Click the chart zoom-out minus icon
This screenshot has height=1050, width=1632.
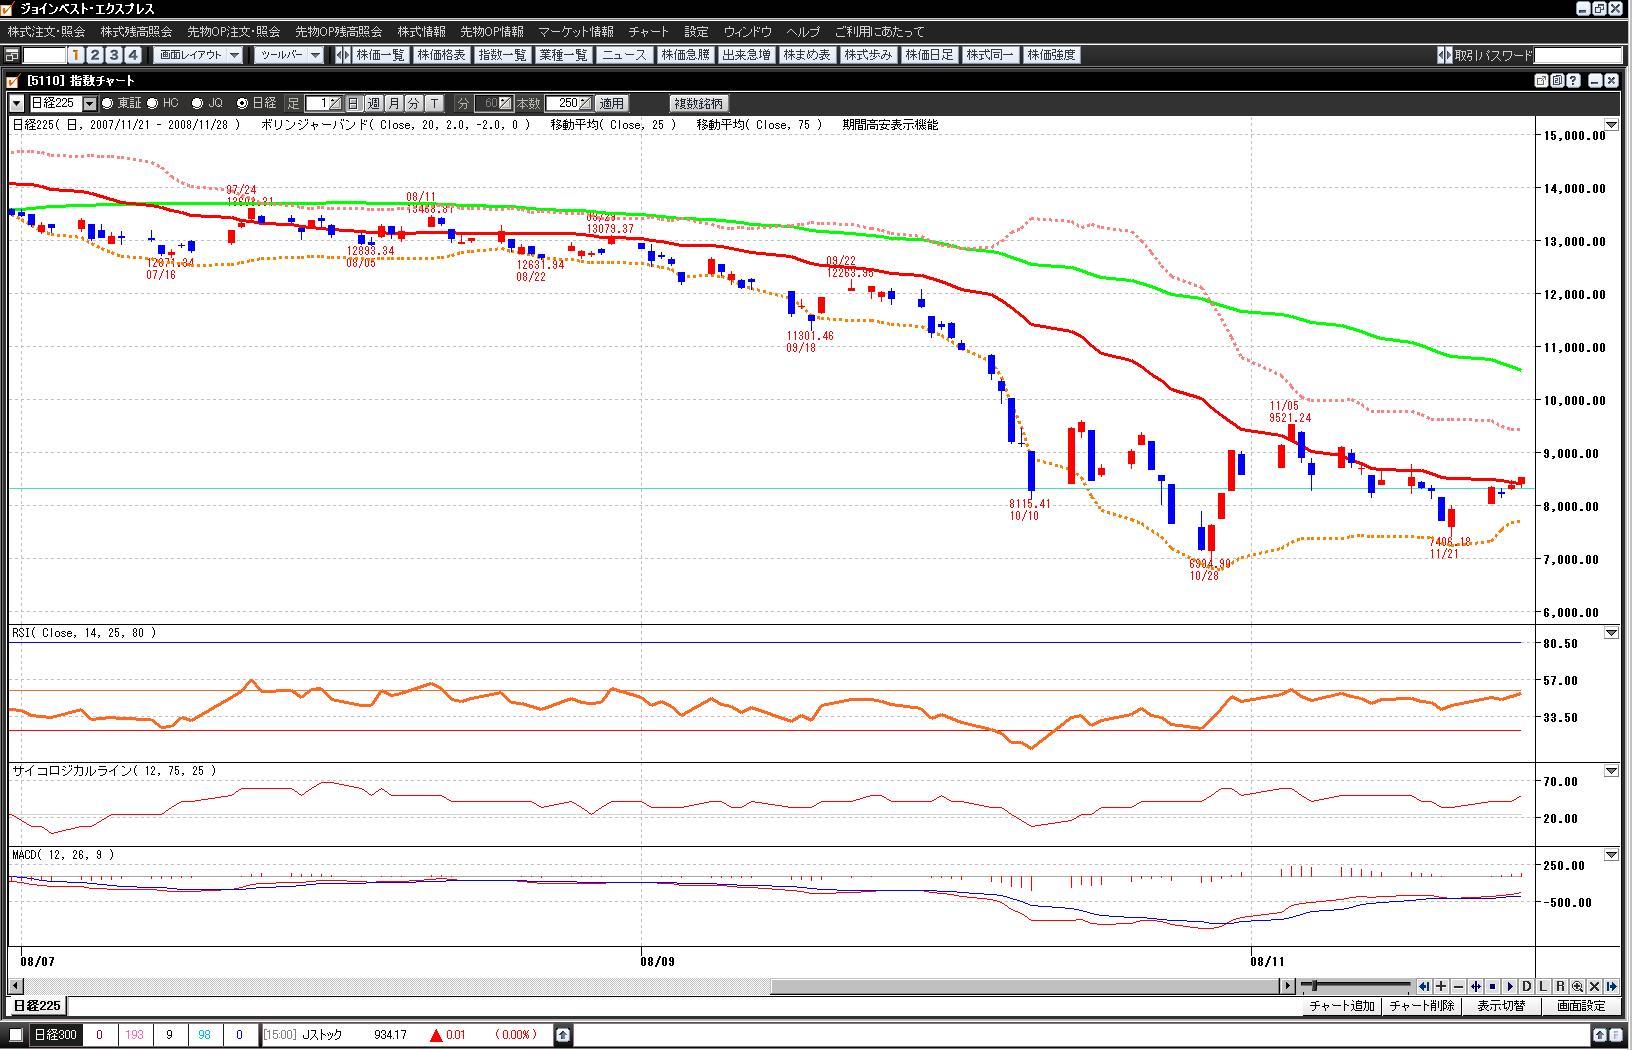pos(1458,986)
